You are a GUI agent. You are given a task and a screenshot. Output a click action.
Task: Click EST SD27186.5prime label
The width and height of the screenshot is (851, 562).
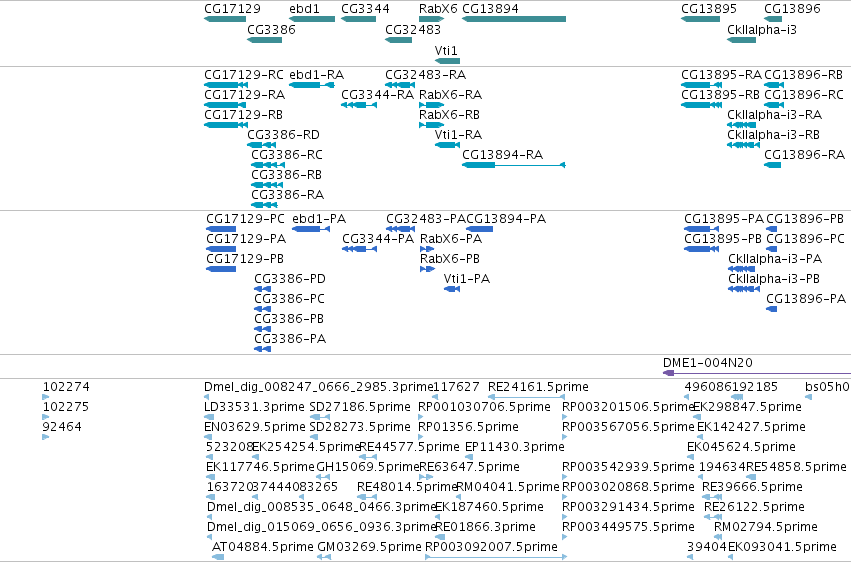360,407
